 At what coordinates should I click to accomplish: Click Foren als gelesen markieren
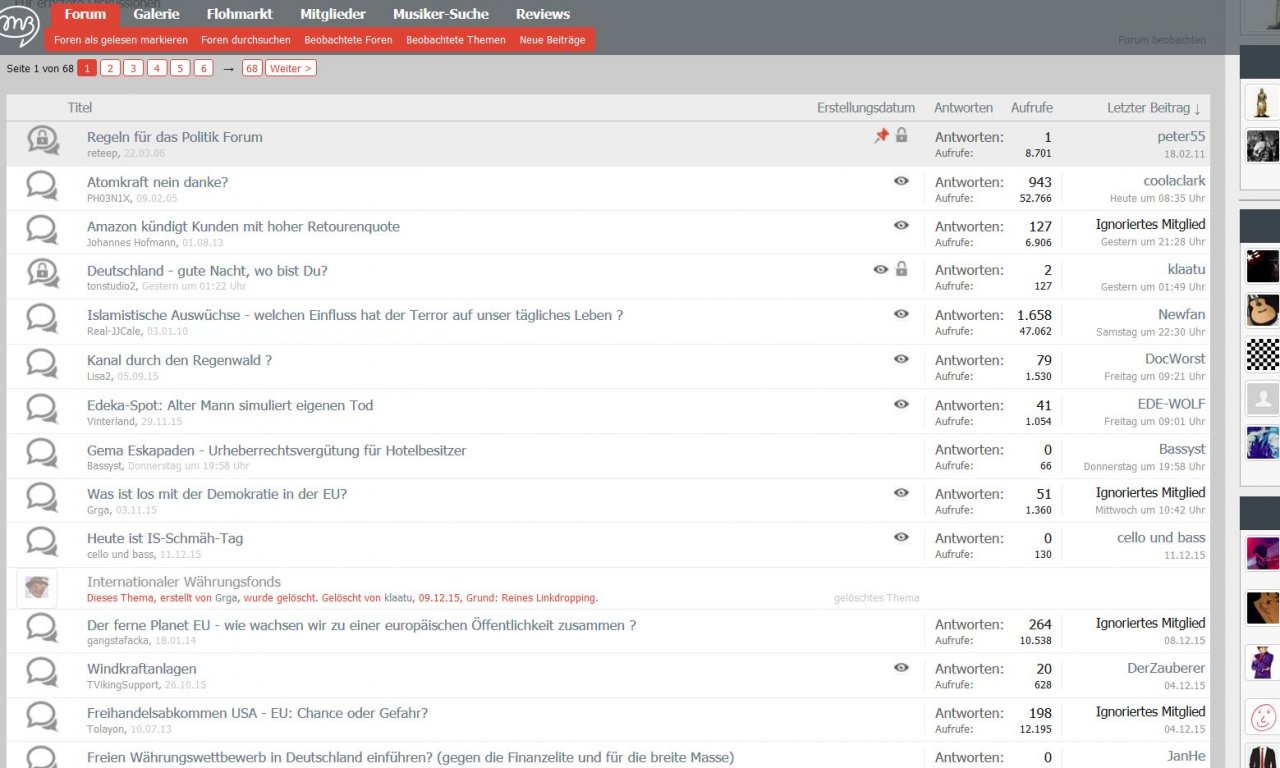click(x=121, y=40)
